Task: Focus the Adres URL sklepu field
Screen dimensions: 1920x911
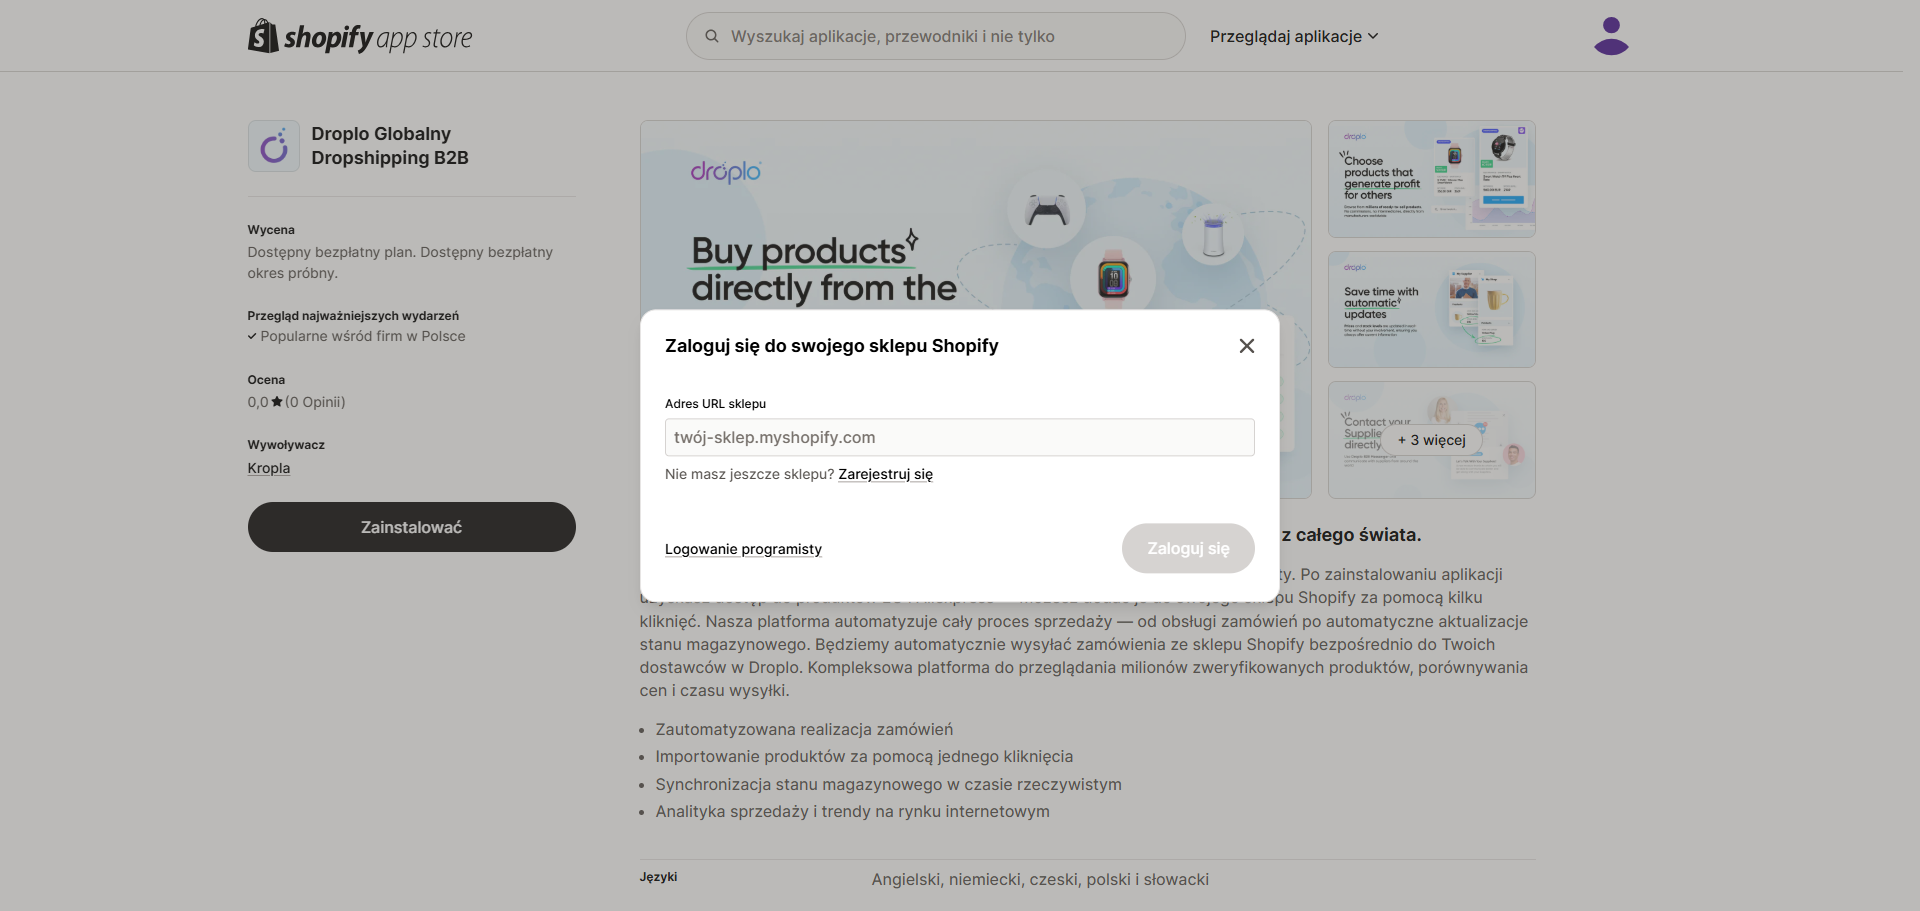Action: click(959, 437)
